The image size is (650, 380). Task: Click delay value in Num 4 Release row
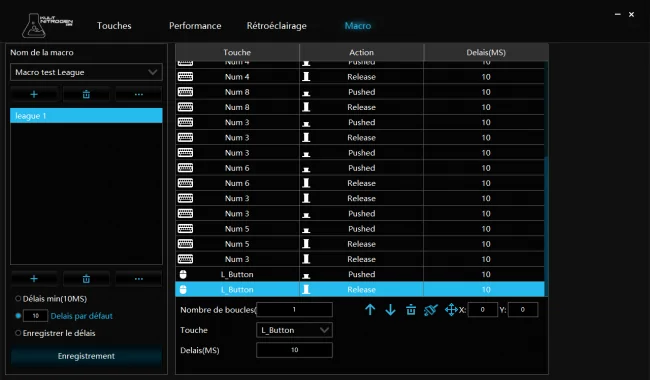486,77
